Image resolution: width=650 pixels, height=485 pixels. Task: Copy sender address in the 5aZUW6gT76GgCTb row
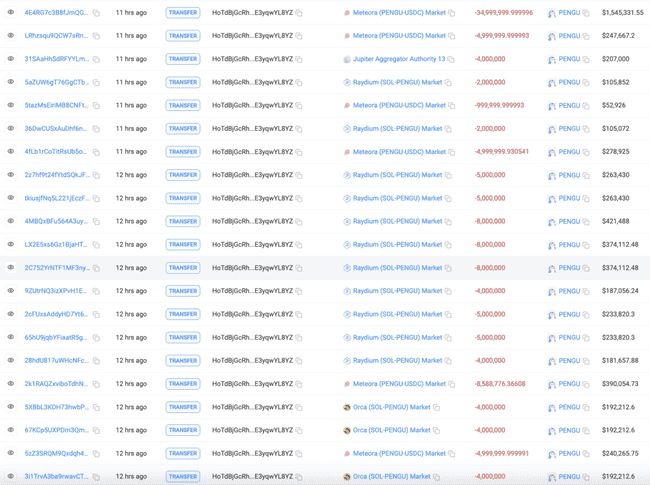[x=299, y=83]
